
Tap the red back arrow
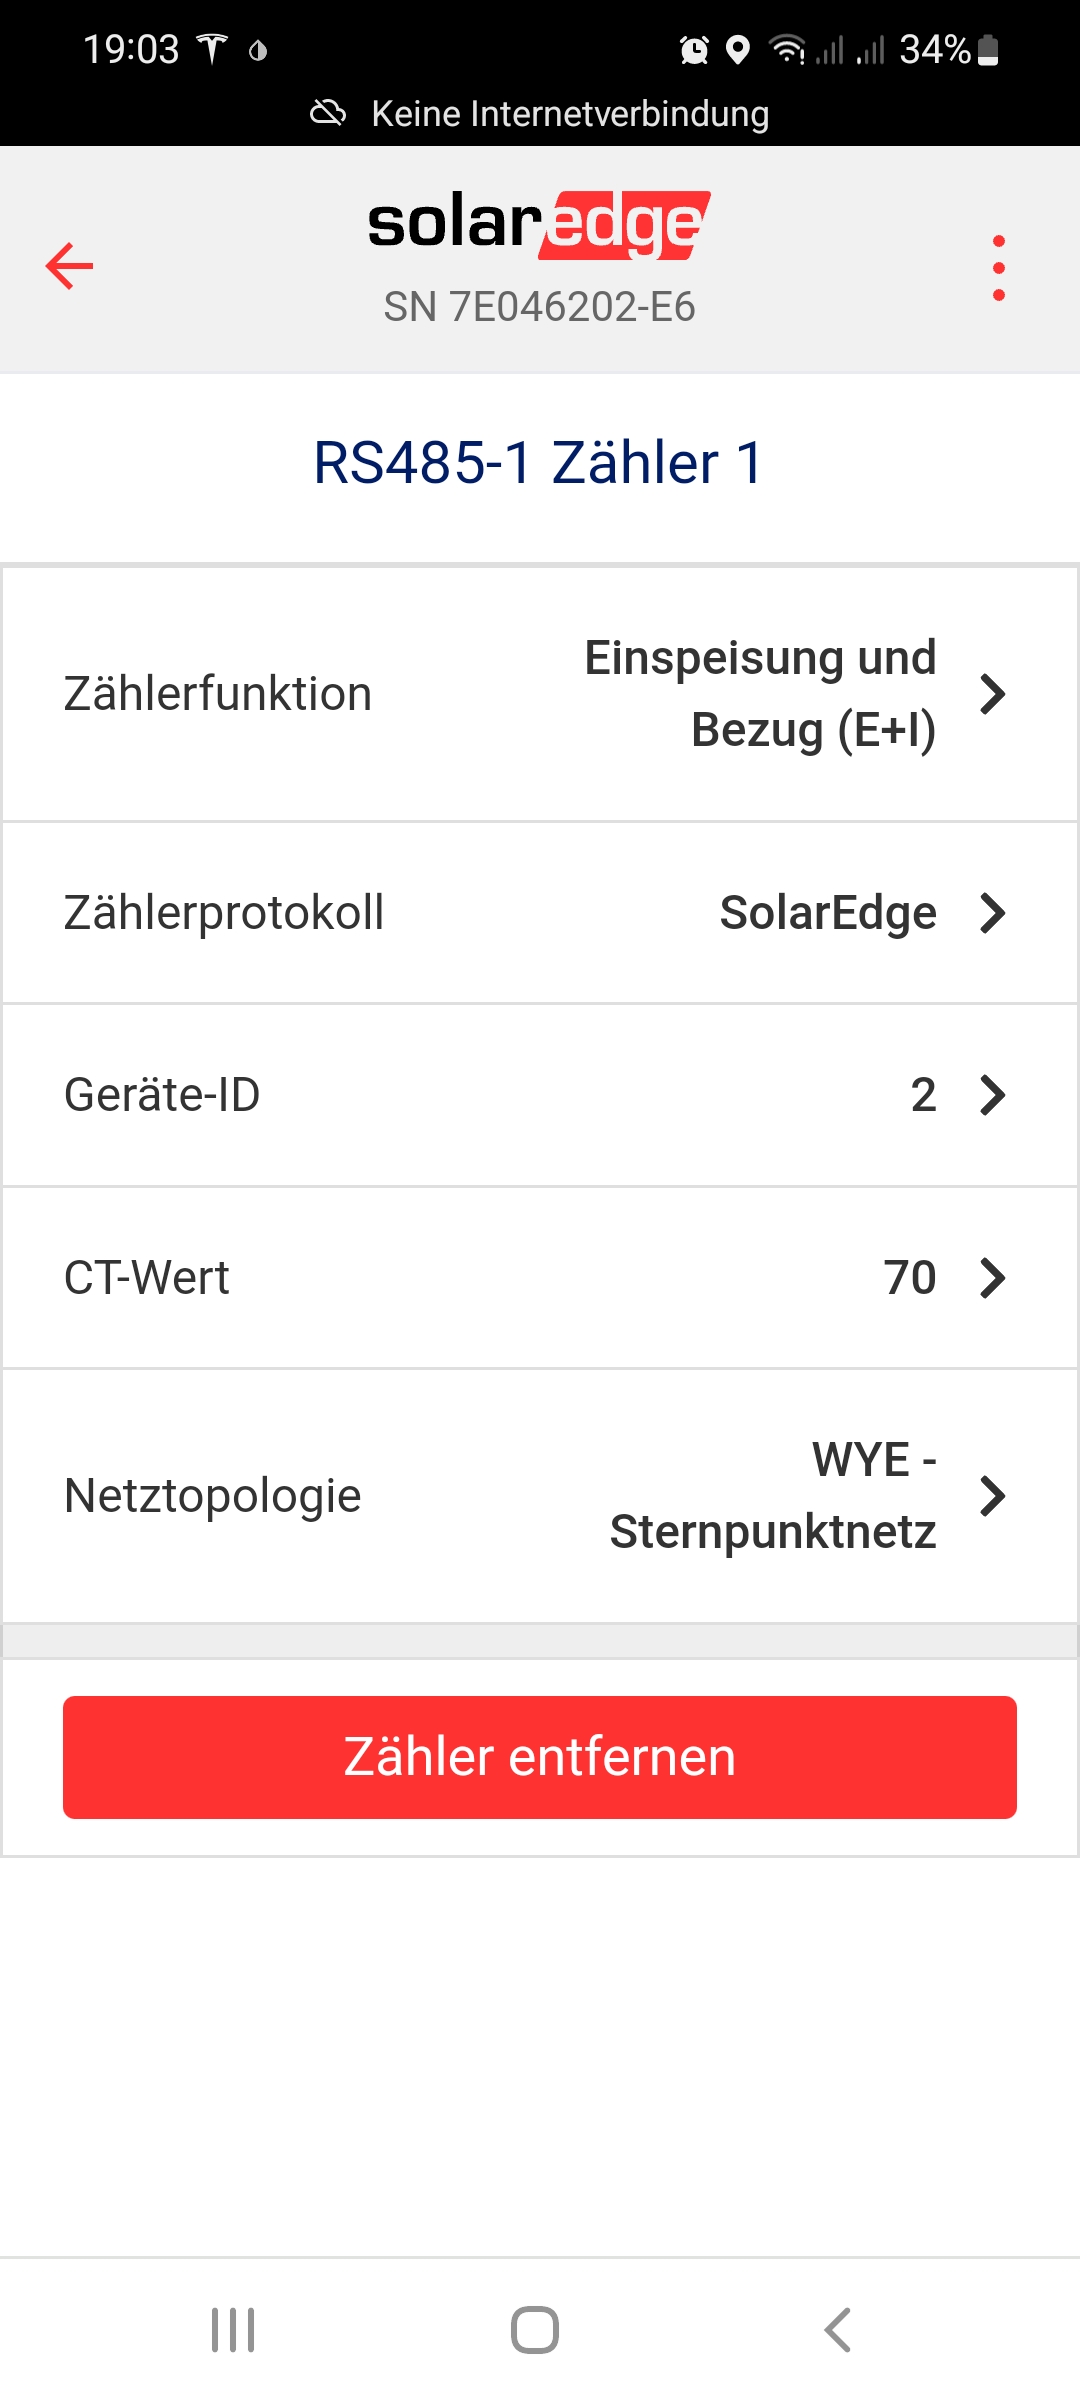pyautogui.click(x=69, y=266)
